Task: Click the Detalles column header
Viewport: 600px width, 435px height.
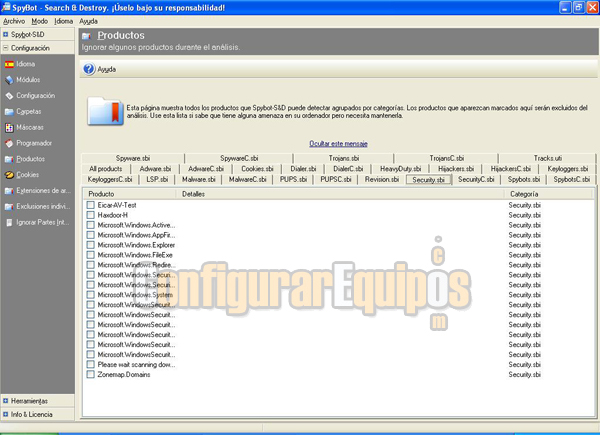Action: click(340, 194)
